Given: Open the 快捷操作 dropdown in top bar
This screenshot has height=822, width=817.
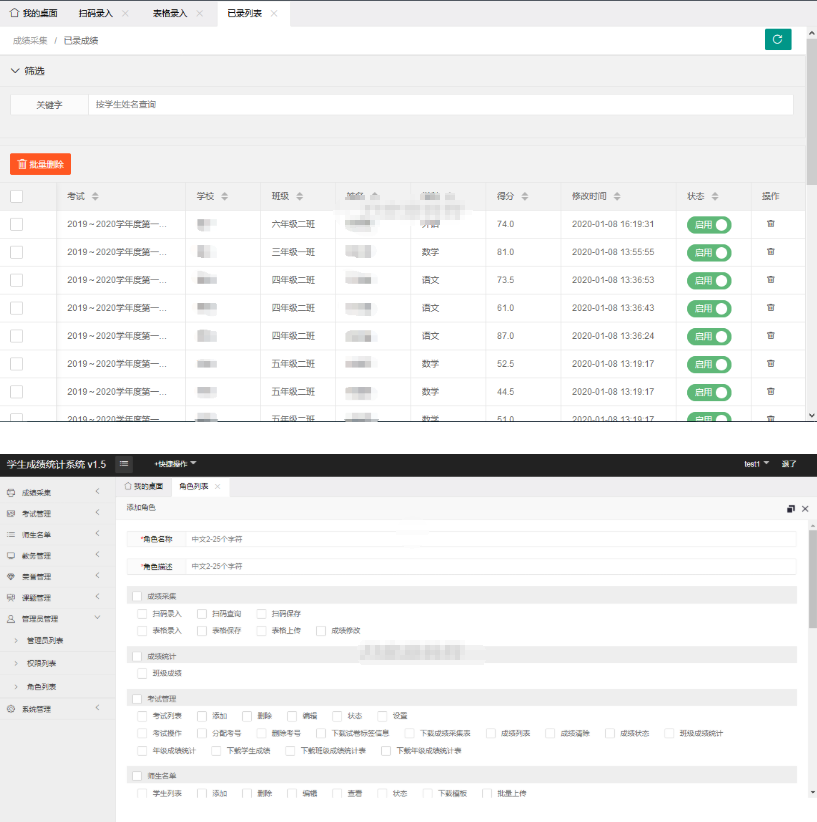Looking at the screenshot, I should click(x=175, y=464).
